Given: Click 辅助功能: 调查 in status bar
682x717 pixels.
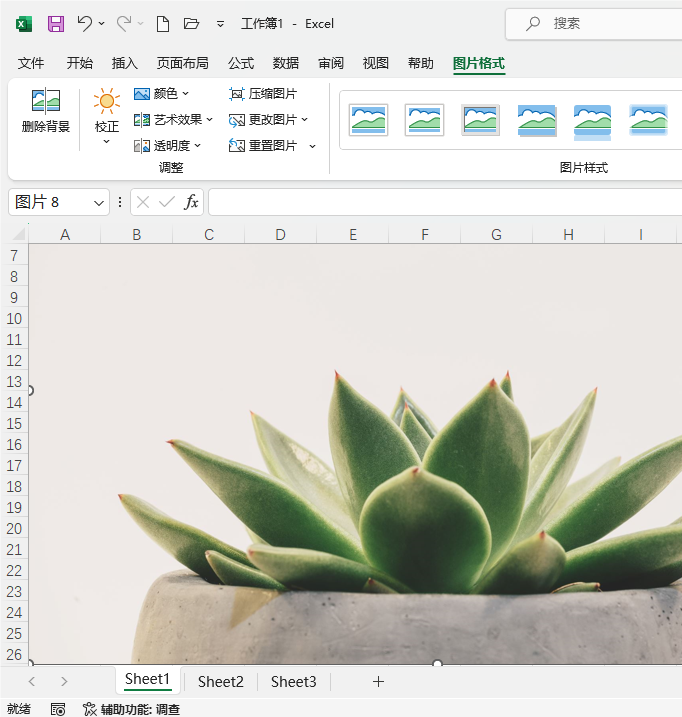Looking at the screenshot, I should (x=131, y=708).
